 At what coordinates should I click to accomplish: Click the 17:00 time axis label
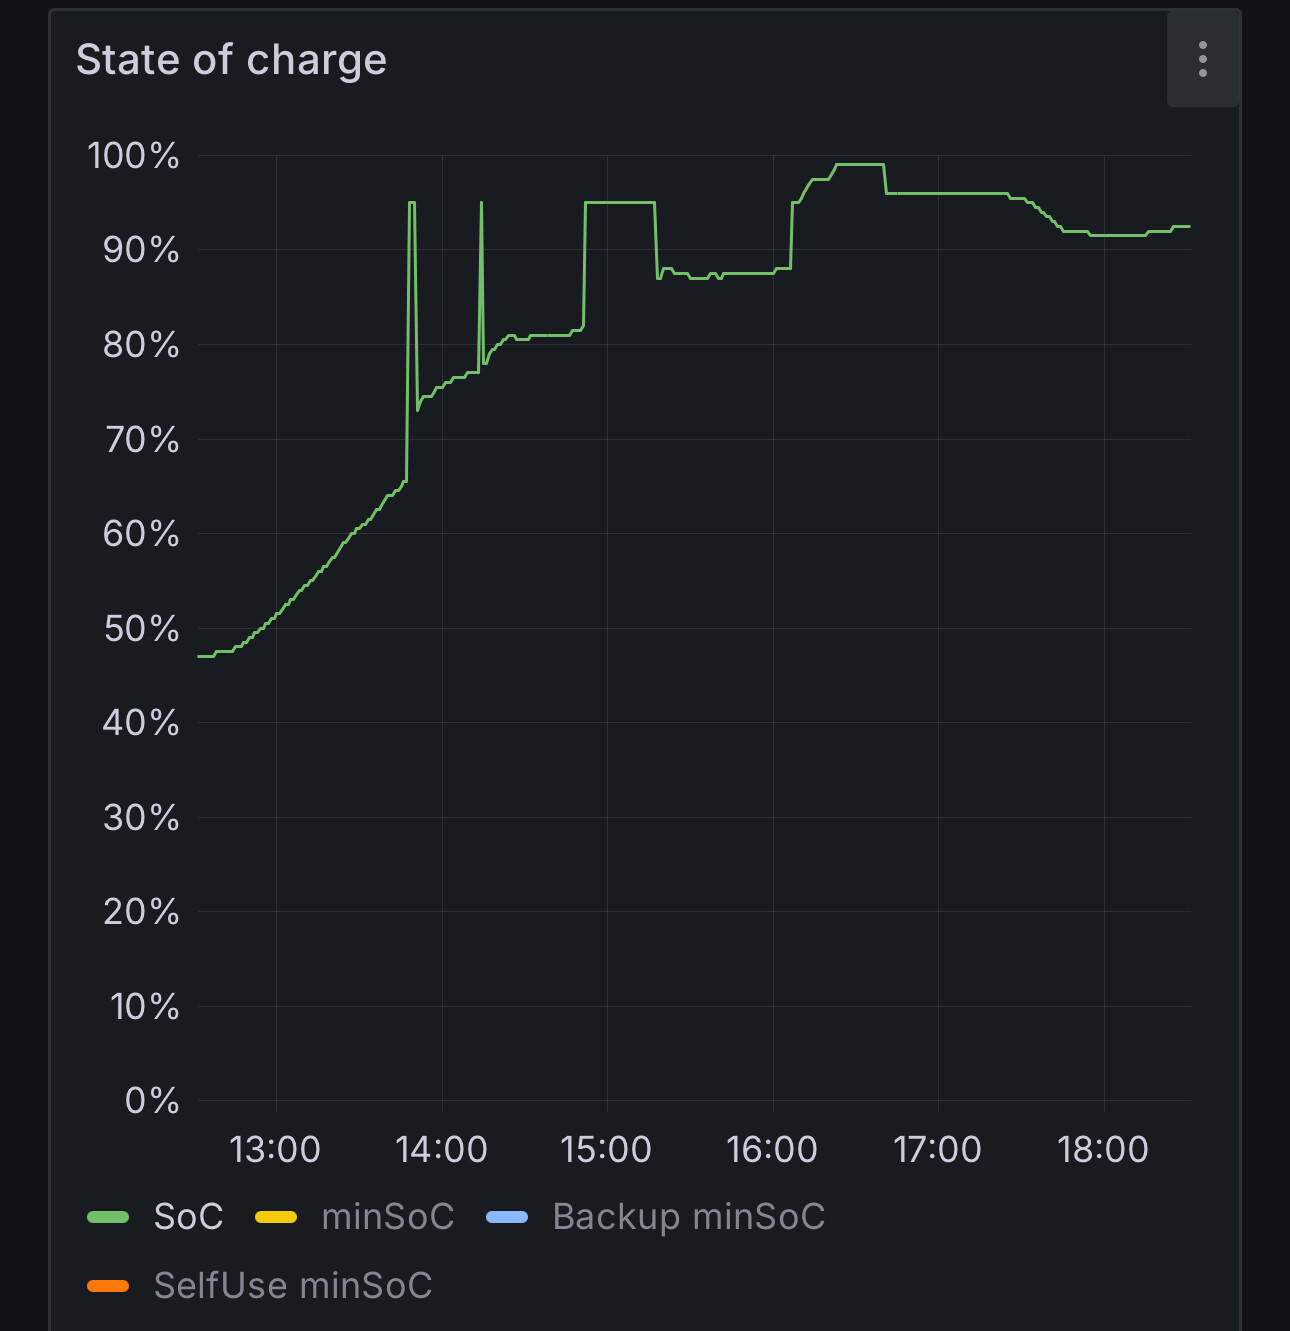coord(937,1150)
